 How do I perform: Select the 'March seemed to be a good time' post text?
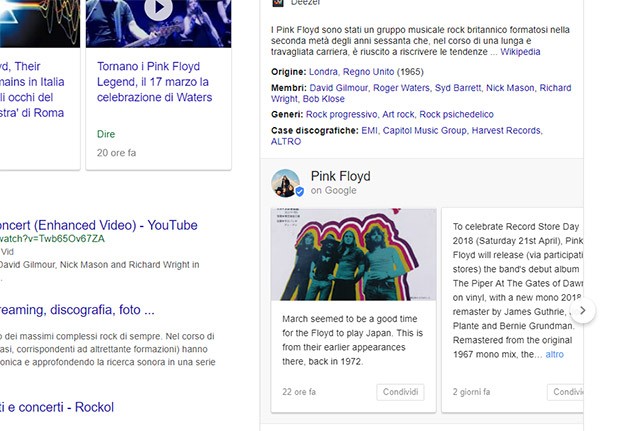[352, 340]
